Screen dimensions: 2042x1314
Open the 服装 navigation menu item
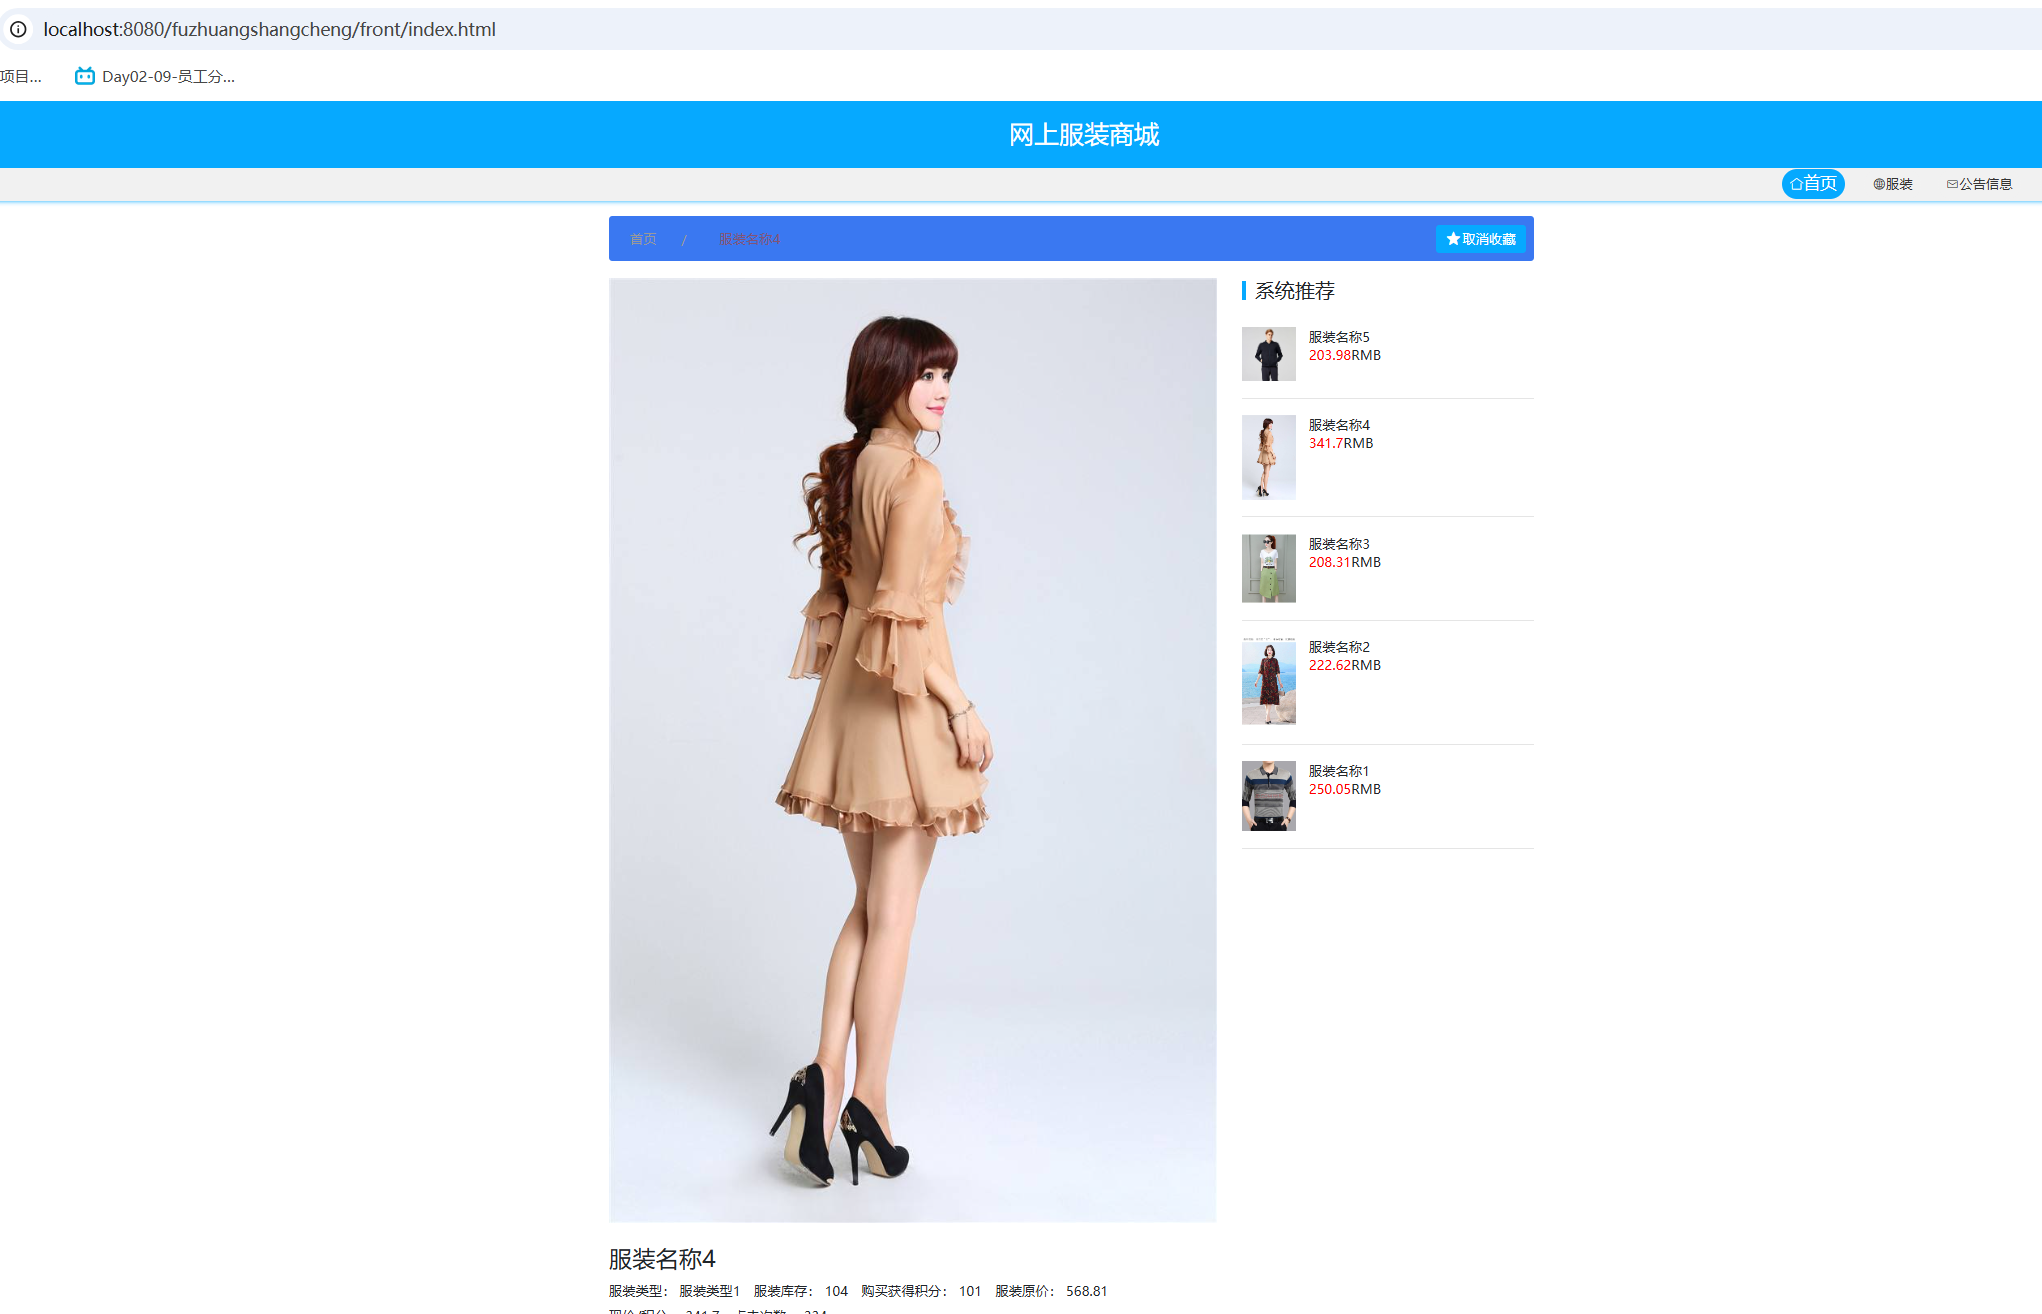[1892, 184]
